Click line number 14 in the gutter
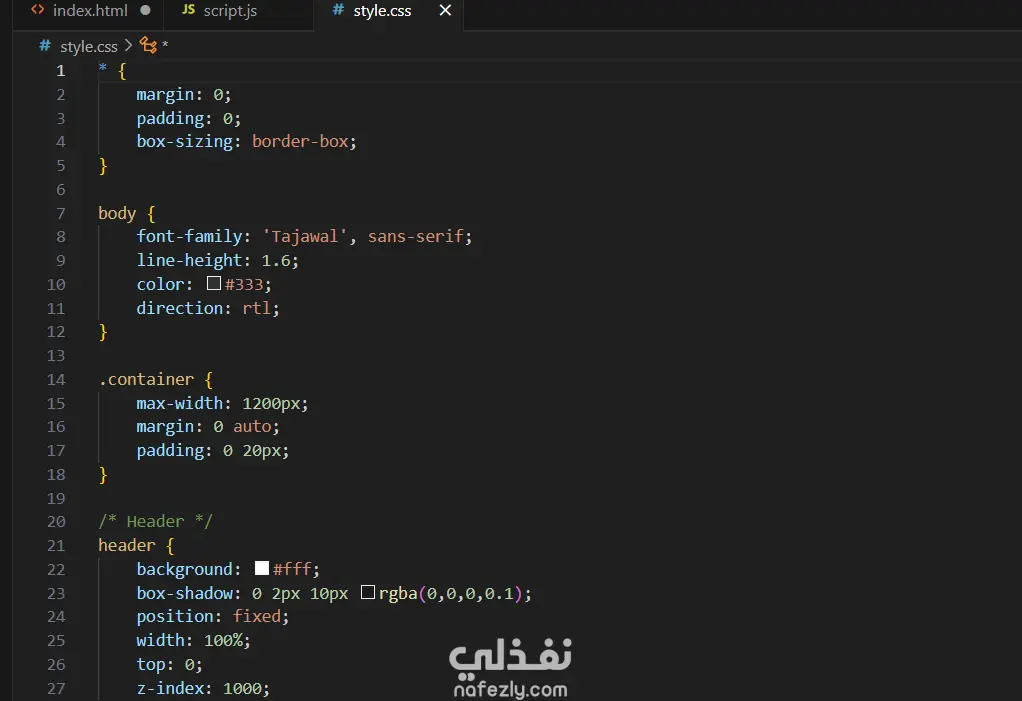Image resolution: width=1022 pixels, height=701 pixels. (56, 379)
